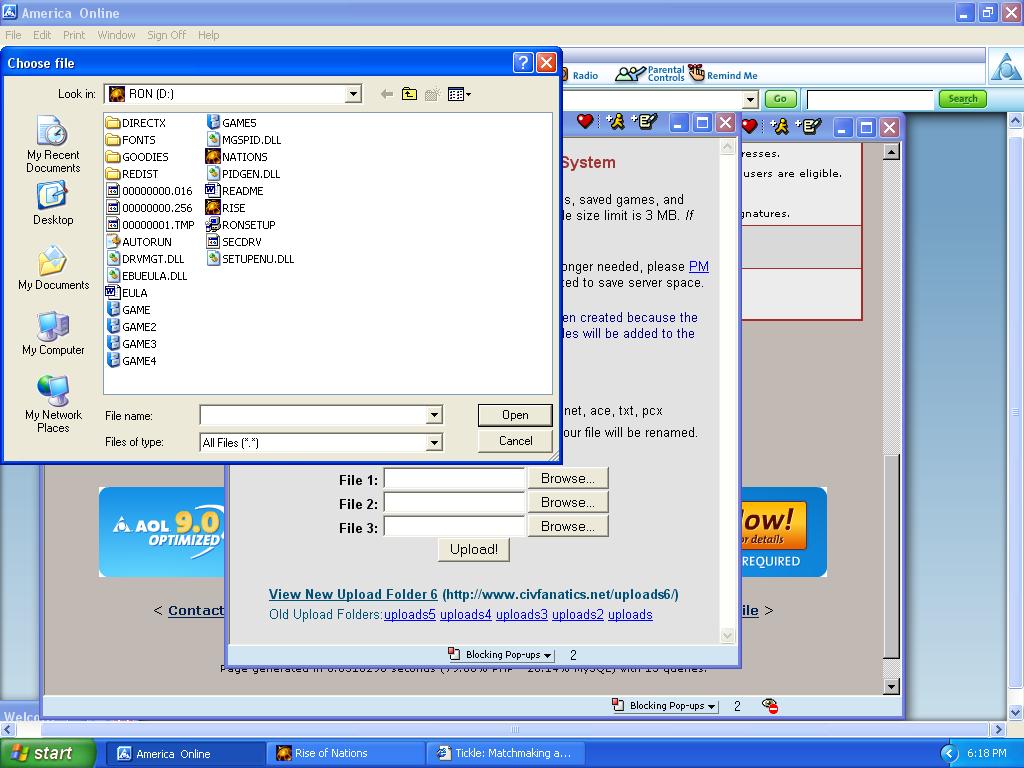Open Parental Controls in AOL toolbar
1024x768 pixels.
650,74
